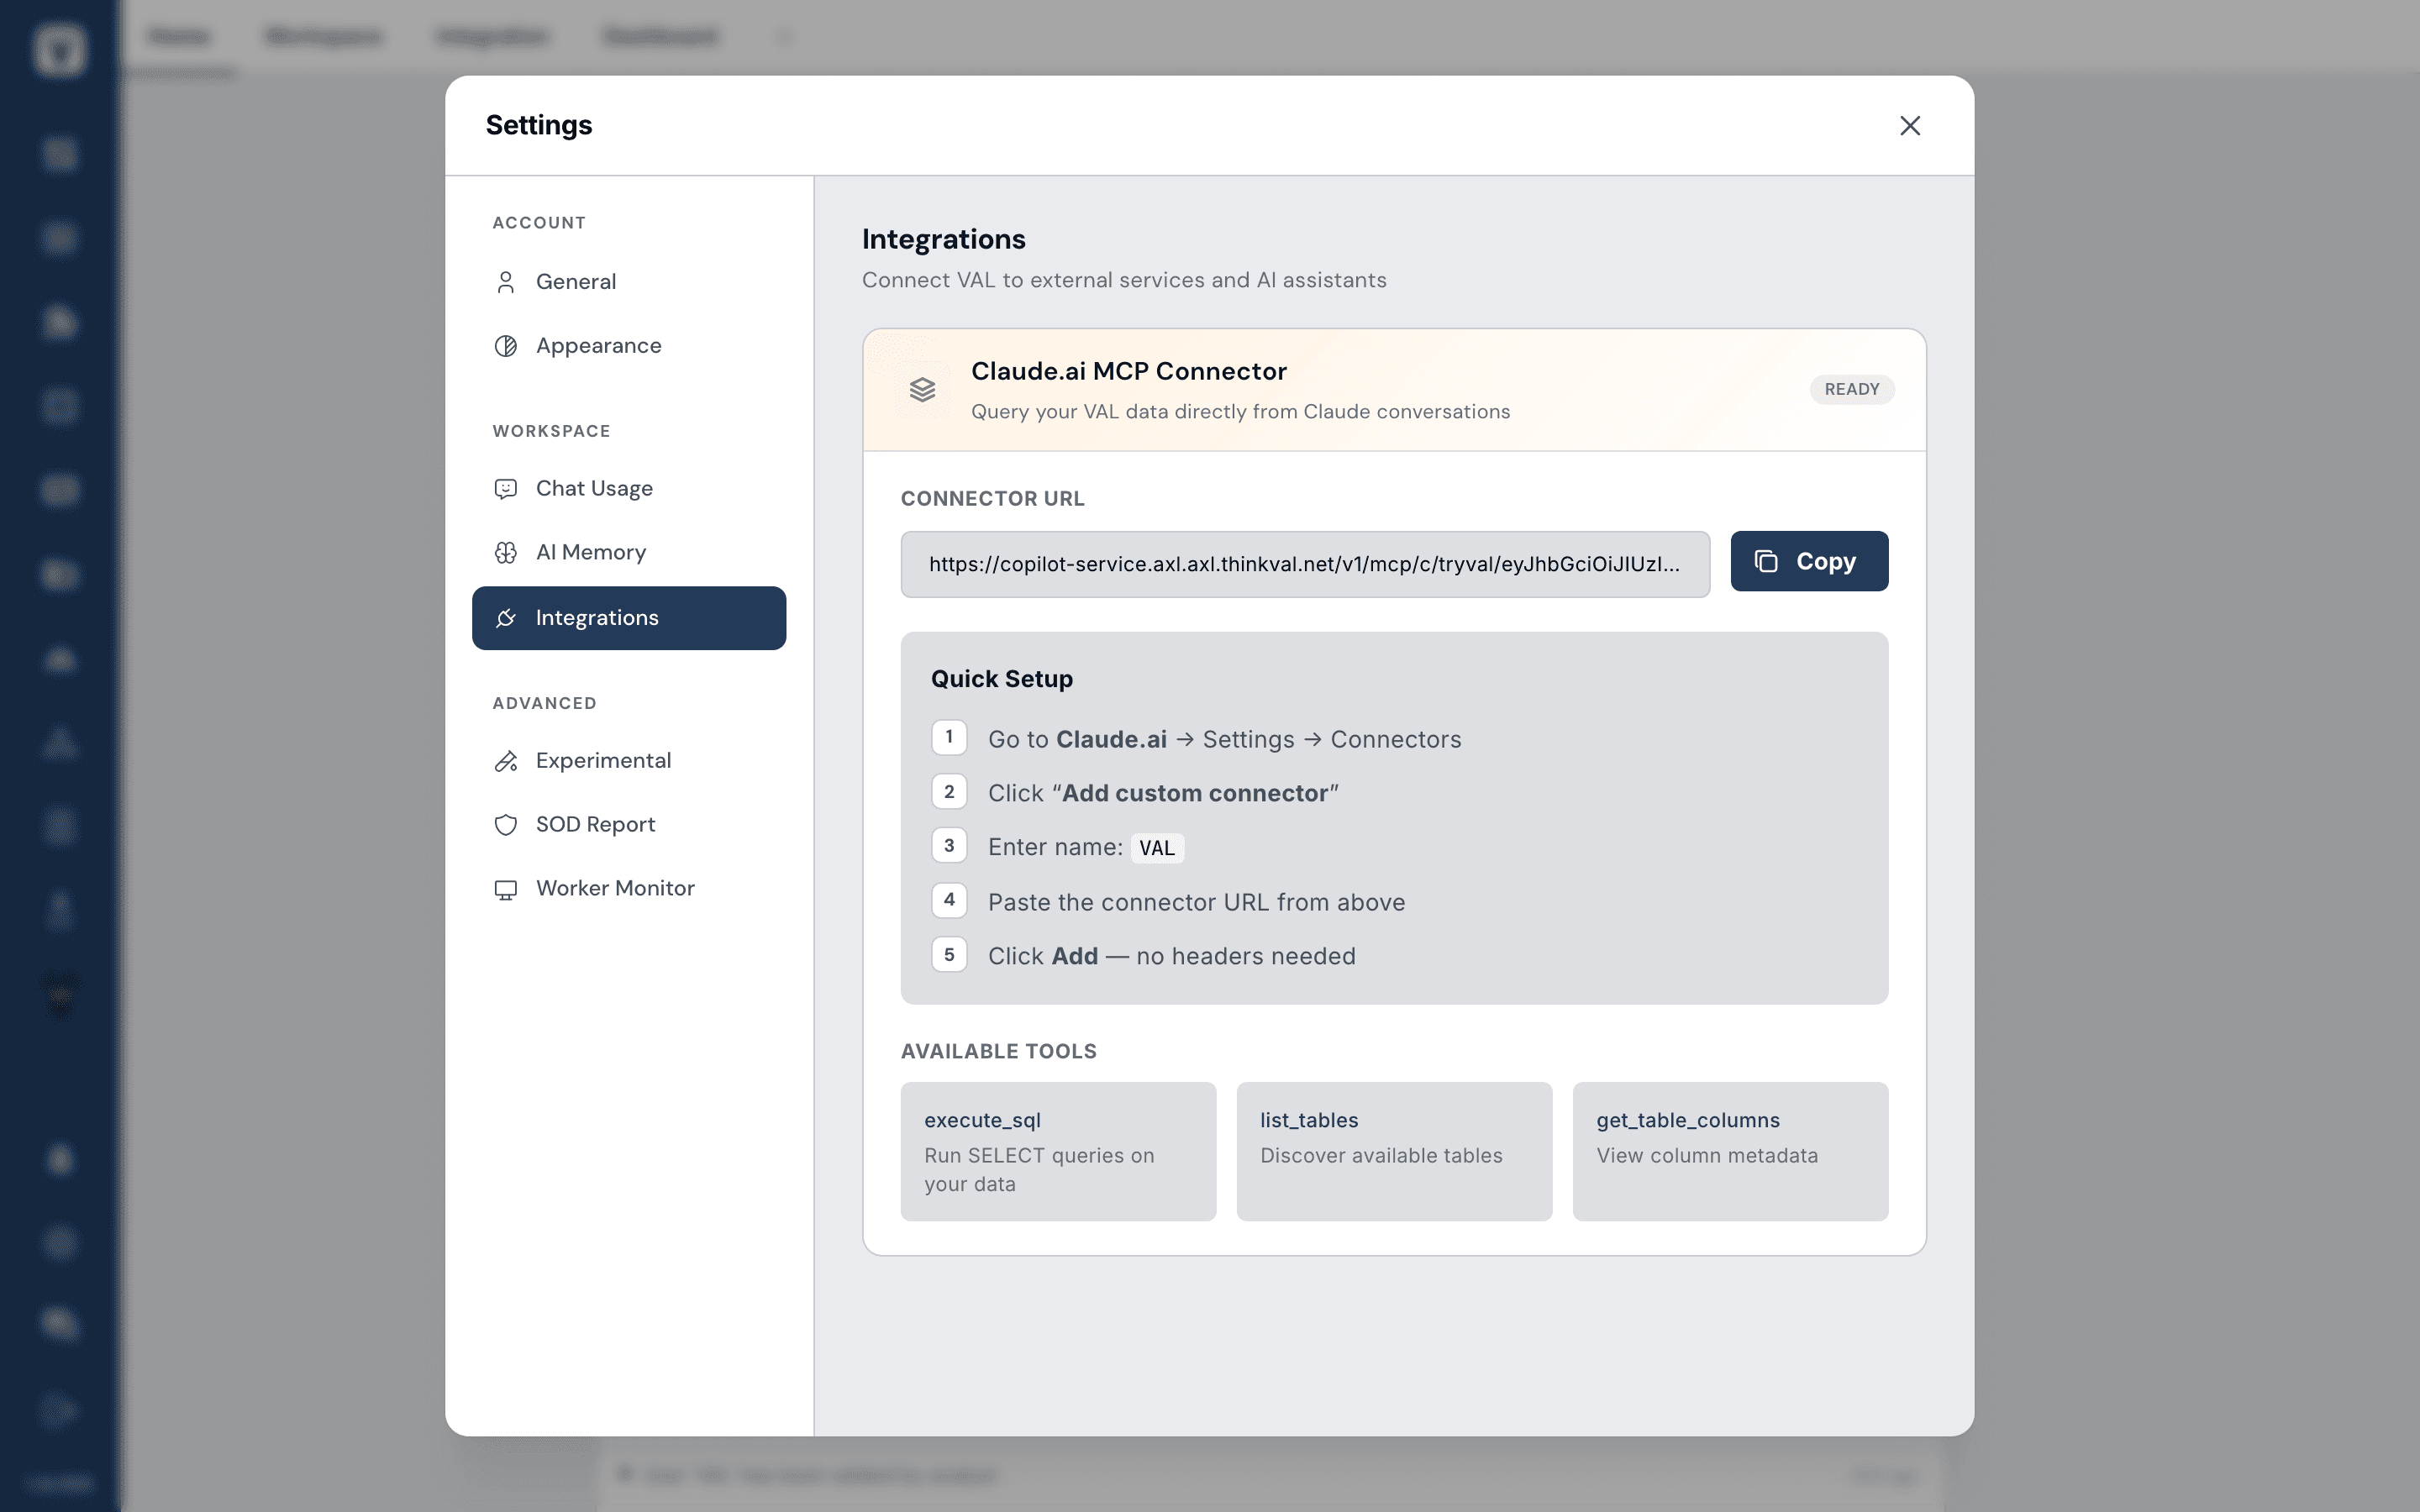Click the Worker Monitor screen icon
2420x1512 pixels.
[506, 889]
